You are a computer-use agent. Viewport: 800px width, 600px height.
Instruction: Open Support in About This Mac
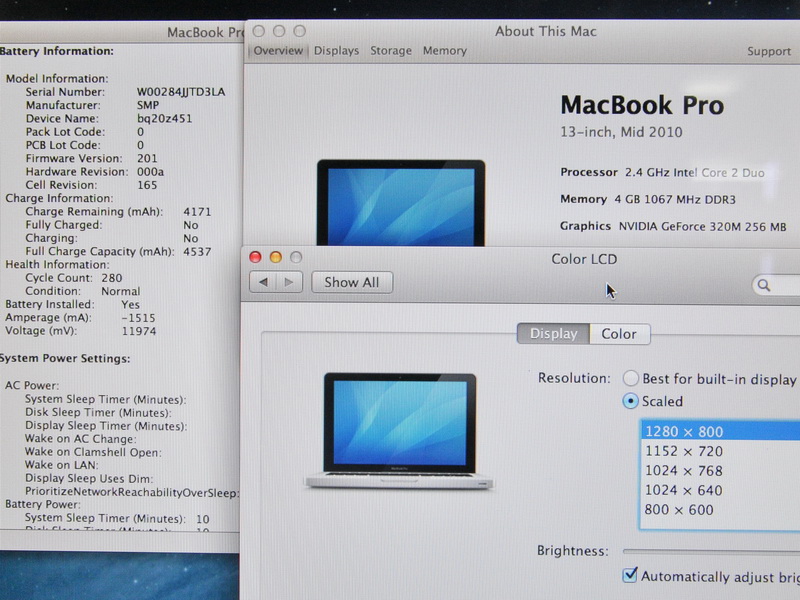pos(769,51)
